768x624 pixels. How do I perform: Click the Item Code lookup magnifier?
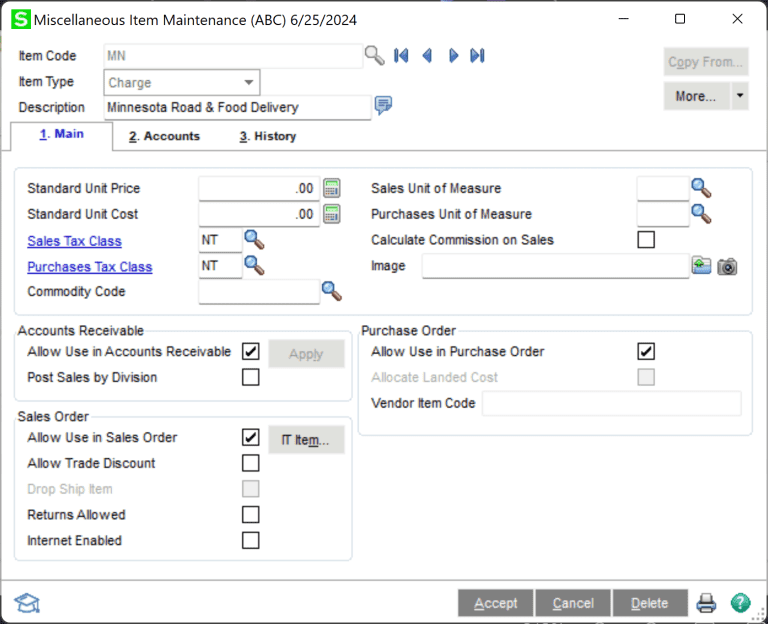pyautogui.click(x=374, y=56)
